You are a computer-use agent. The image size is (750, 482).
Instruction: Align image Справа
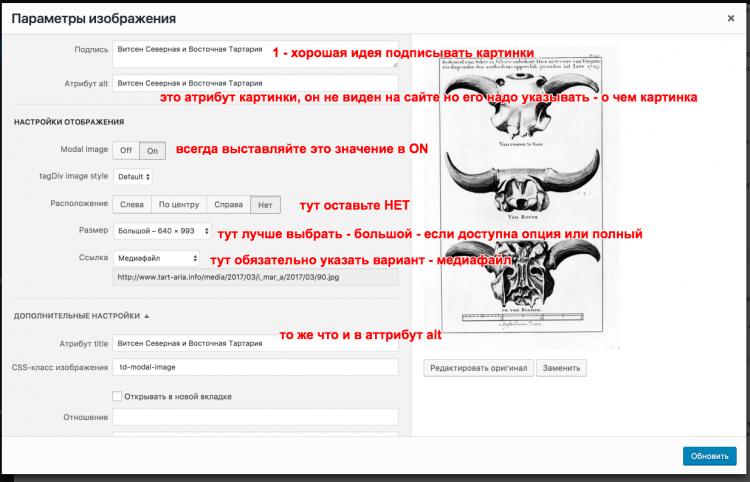[x=229, y=205]
